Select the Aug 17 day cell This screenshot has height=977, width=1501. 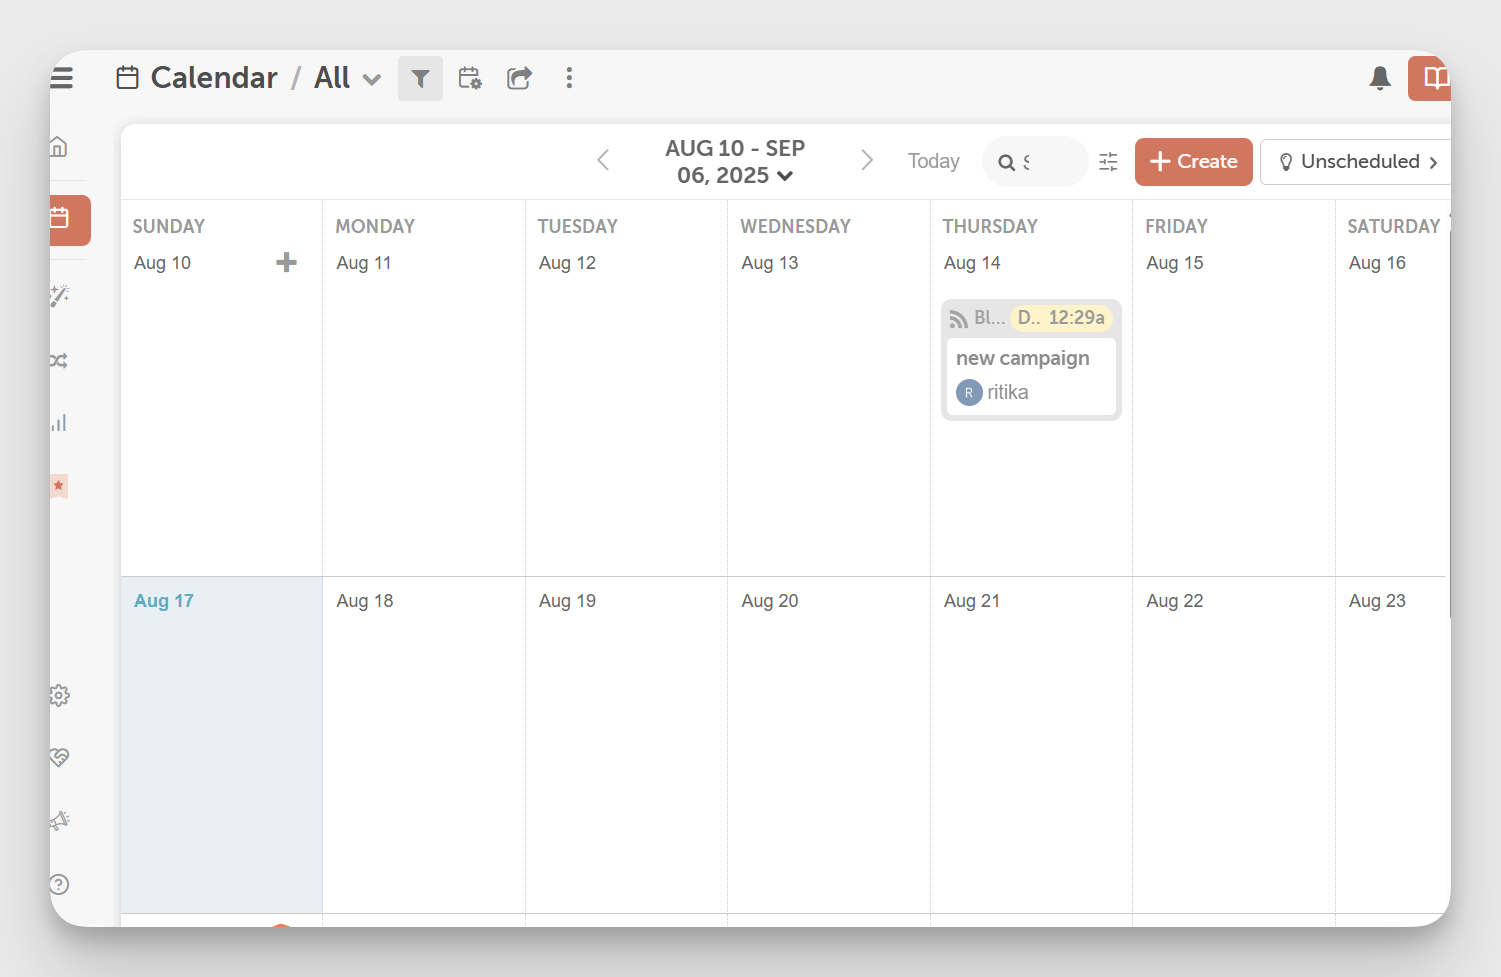[222, 745]
